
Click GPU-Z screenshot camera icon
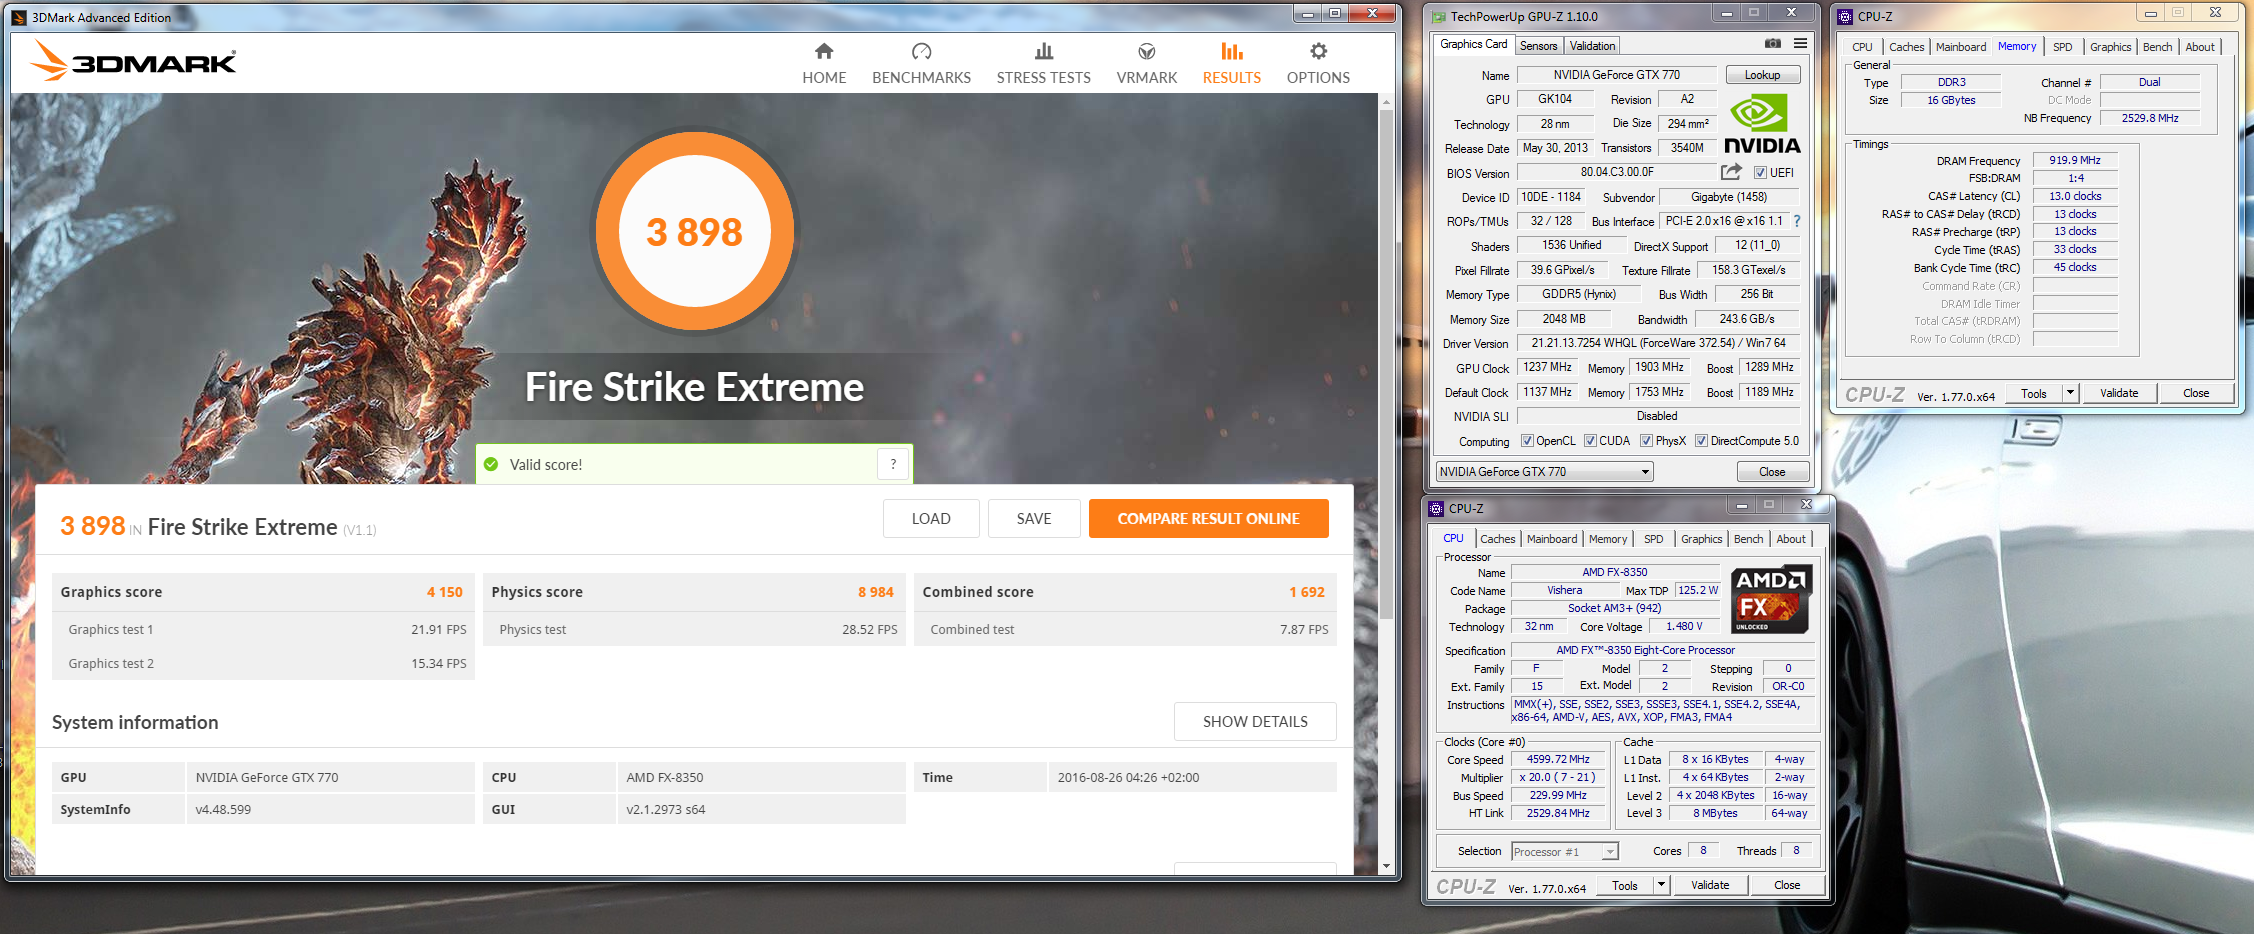1772,44
